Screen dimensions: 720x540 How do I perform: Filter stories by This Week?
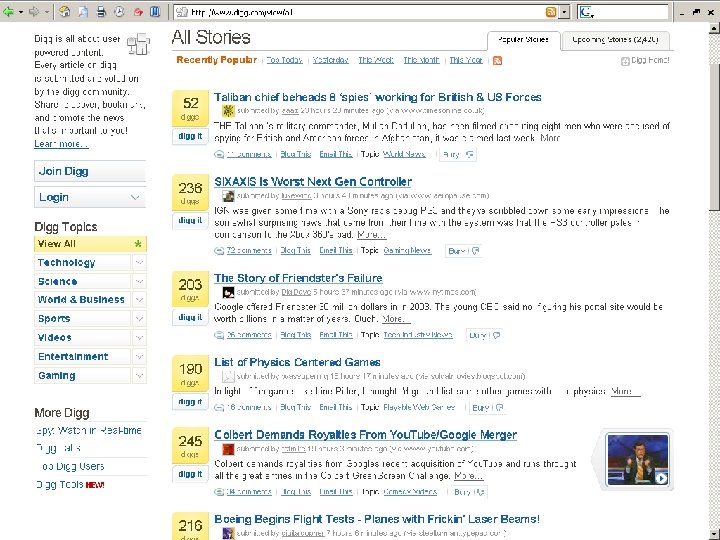pos(376,60)
